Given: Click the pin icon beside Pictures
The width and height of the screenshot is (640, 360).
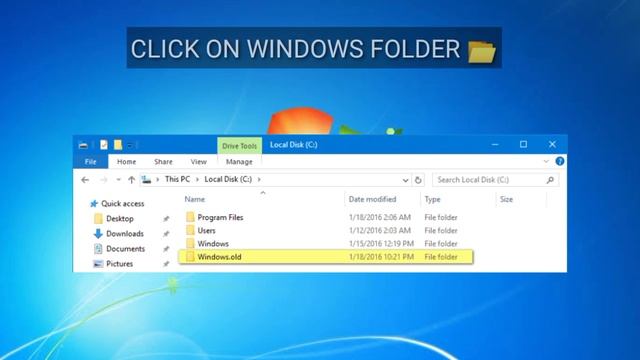Looking at the screenshot, I should pyautogui.click(x=166, y=264).
